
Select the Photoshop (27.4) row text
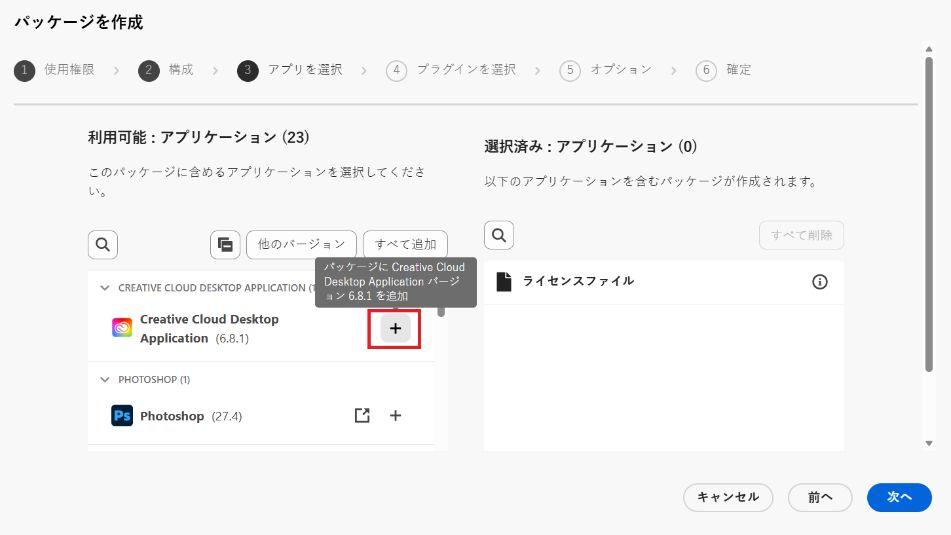tap(191, 416)
